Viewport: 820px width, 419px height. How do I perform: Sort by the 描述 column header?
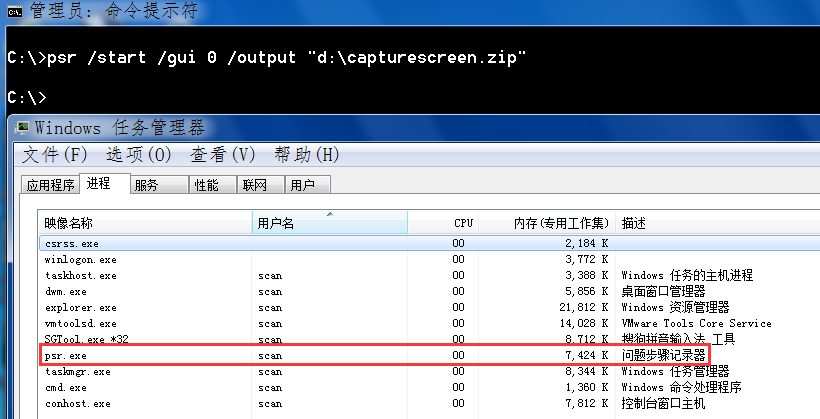coord(718,223)
